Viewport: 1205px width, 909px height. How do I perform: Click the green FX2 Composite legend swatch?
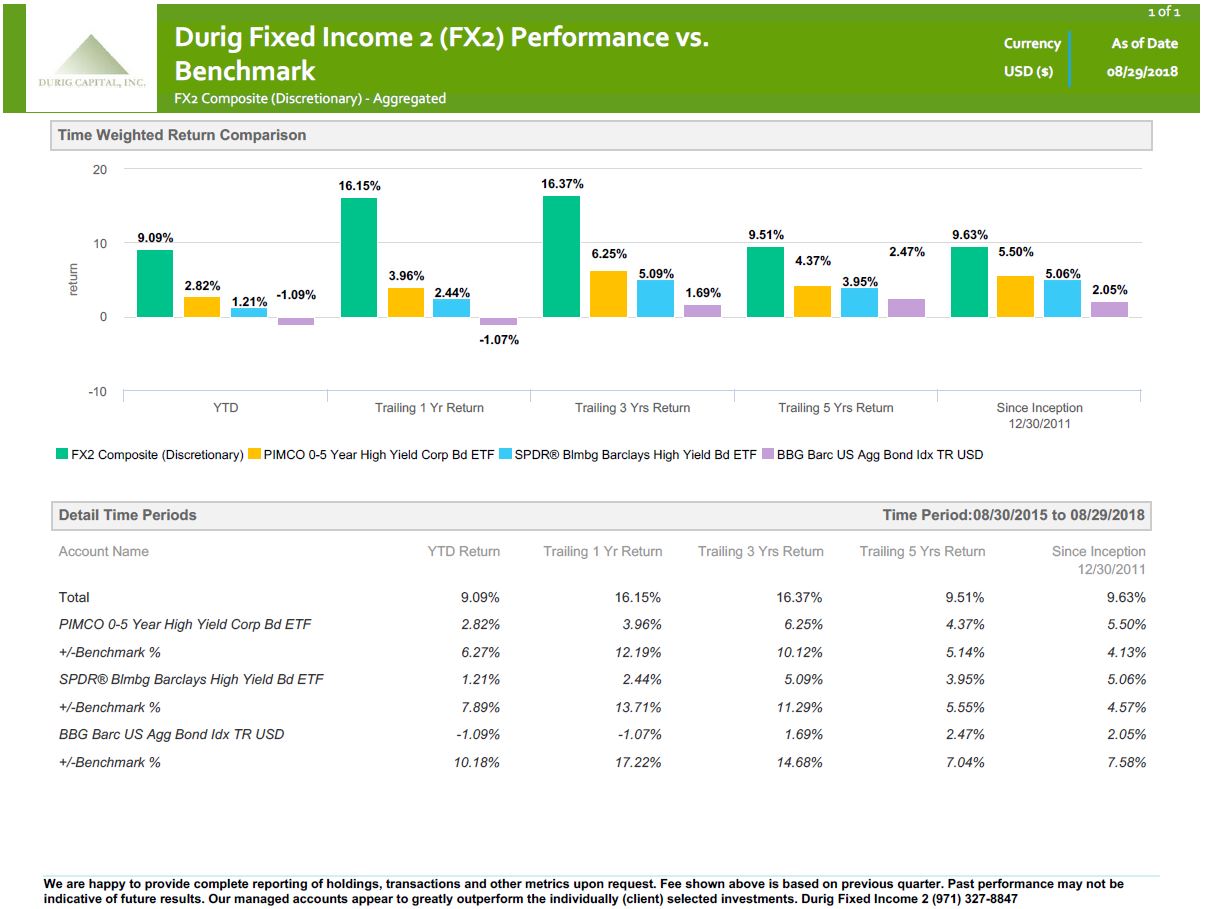[61, 455]
